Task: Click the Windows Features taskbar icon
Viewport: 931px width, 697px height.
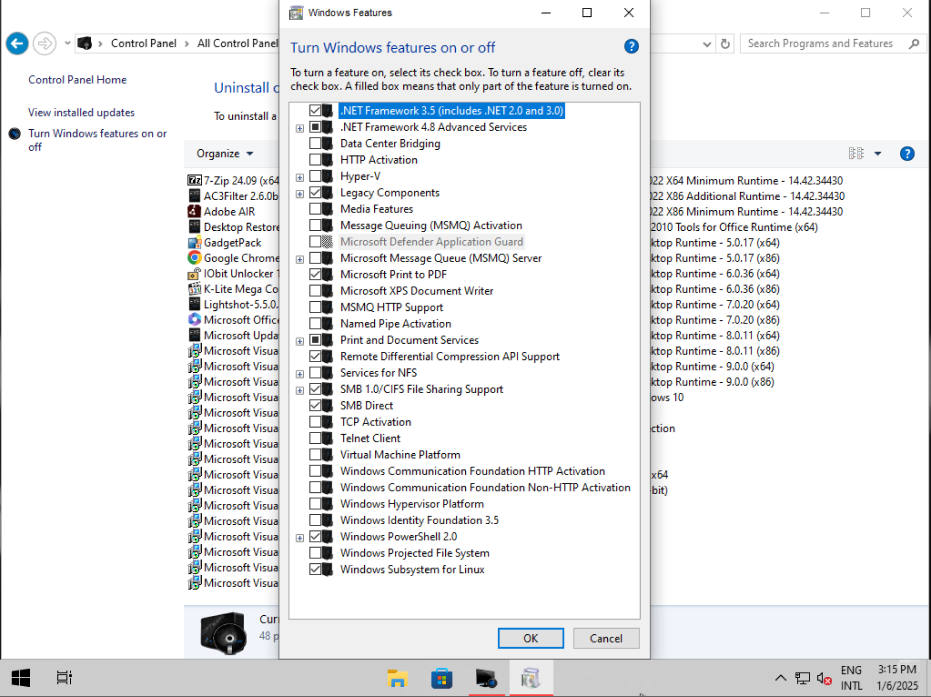Action: (x=530, y=677)
